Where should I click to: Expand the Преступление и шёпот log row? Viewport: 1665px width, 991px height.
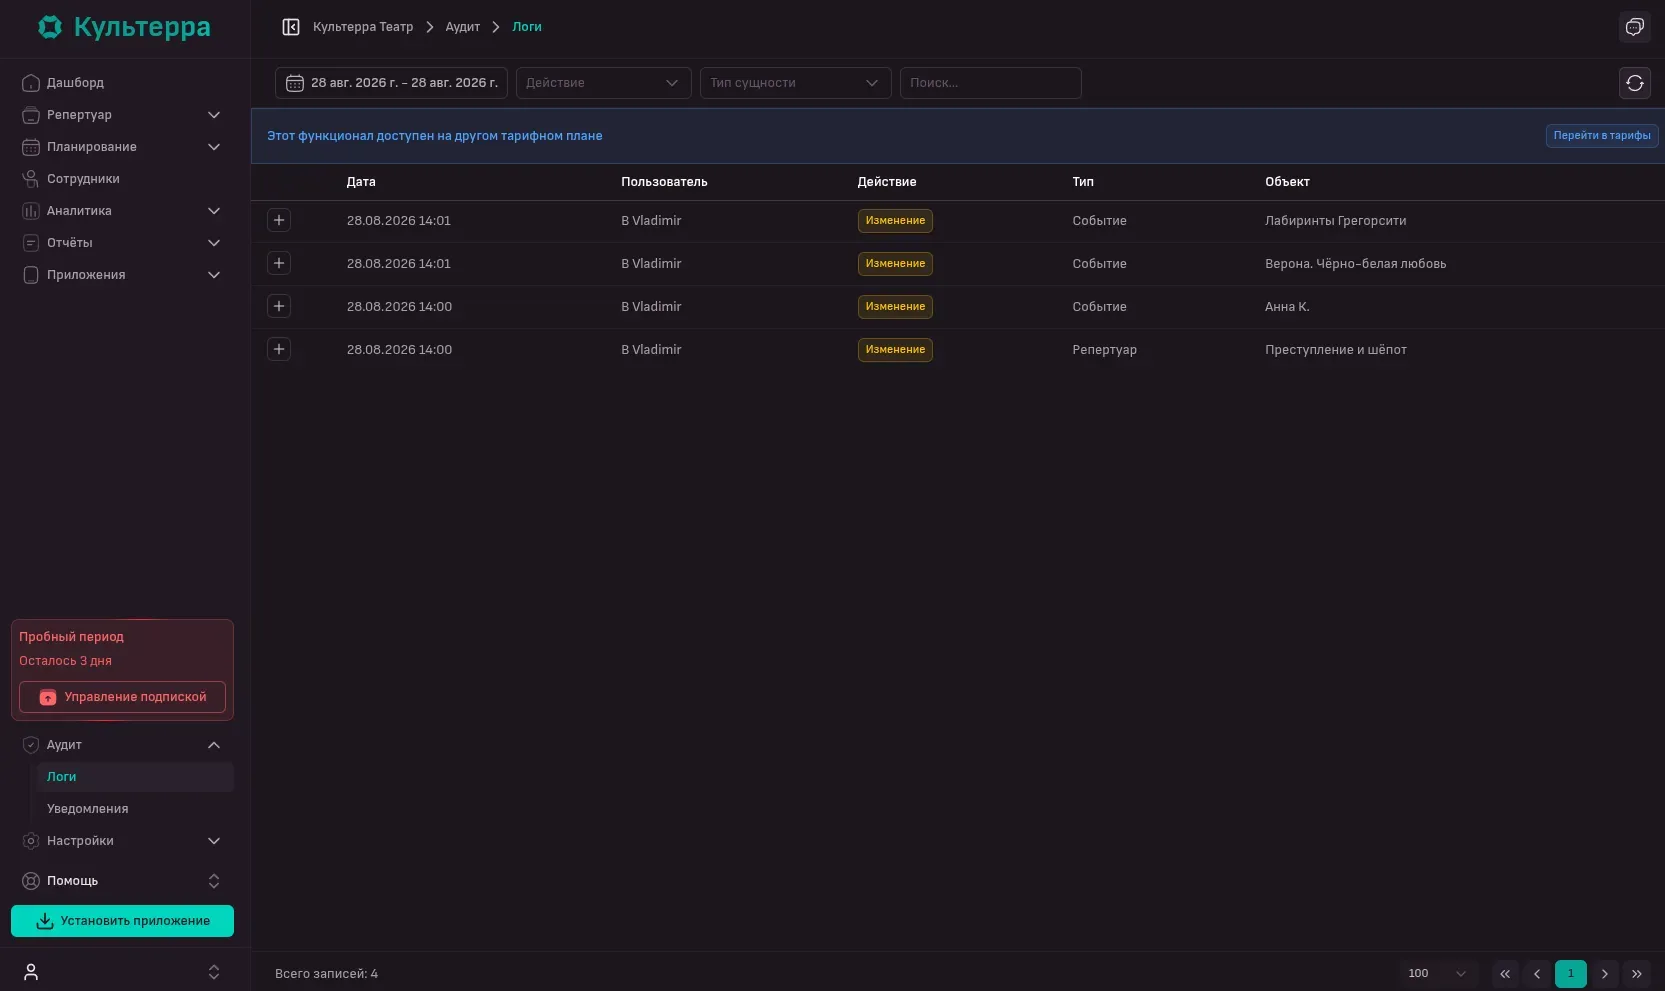tap(279, 349)
